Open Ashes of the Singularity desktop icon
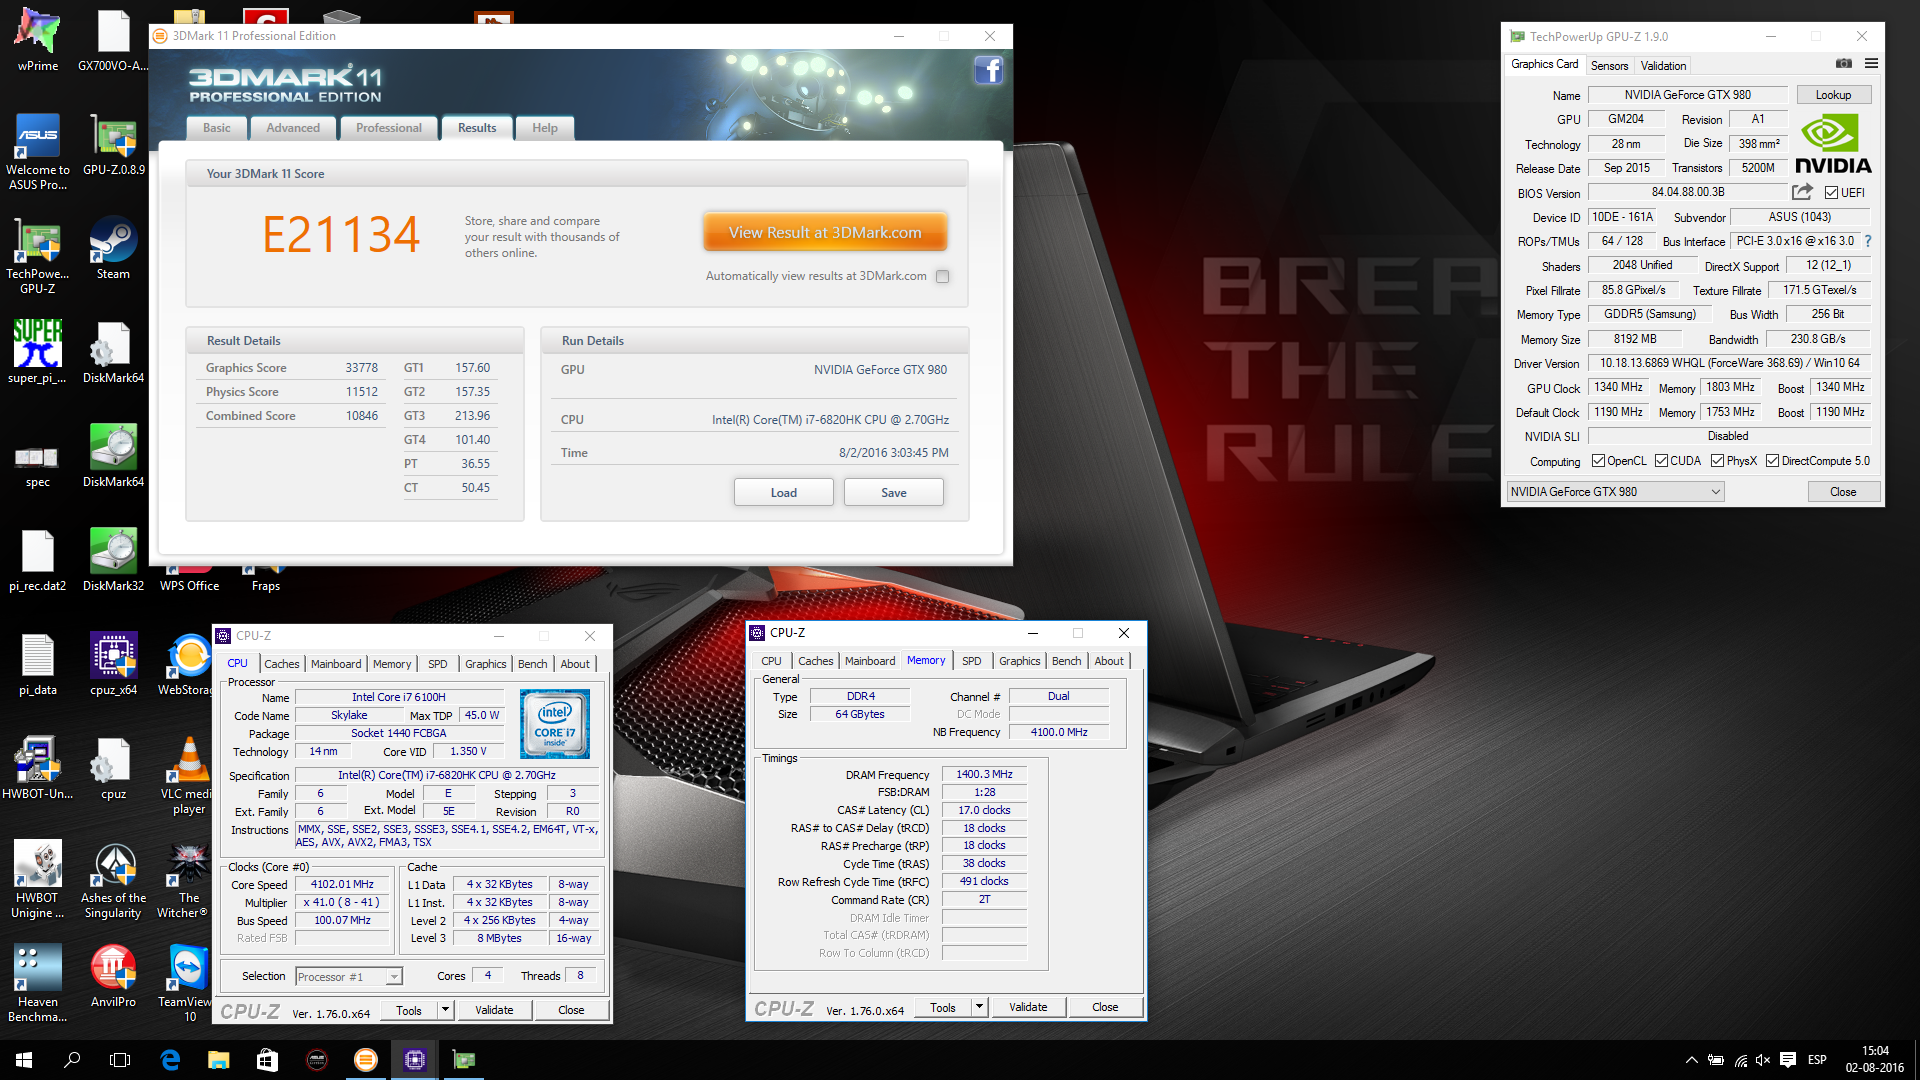 113,879
